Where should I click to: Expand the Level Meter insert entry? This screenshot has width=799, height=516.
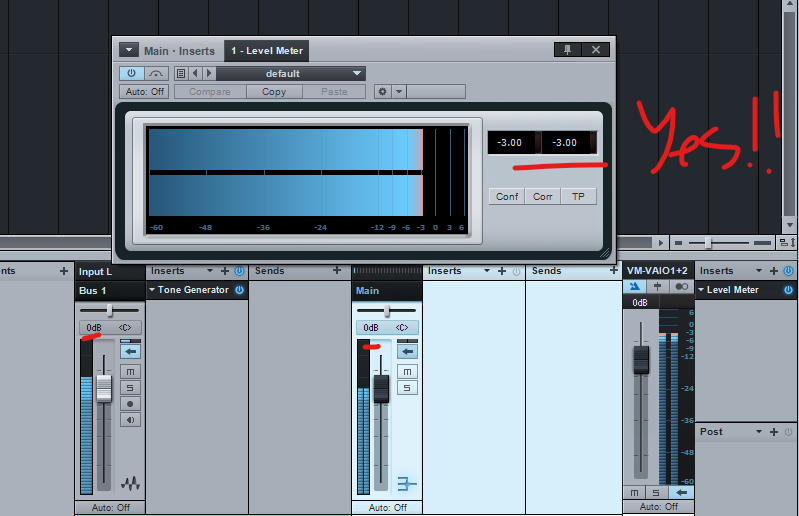701,290
